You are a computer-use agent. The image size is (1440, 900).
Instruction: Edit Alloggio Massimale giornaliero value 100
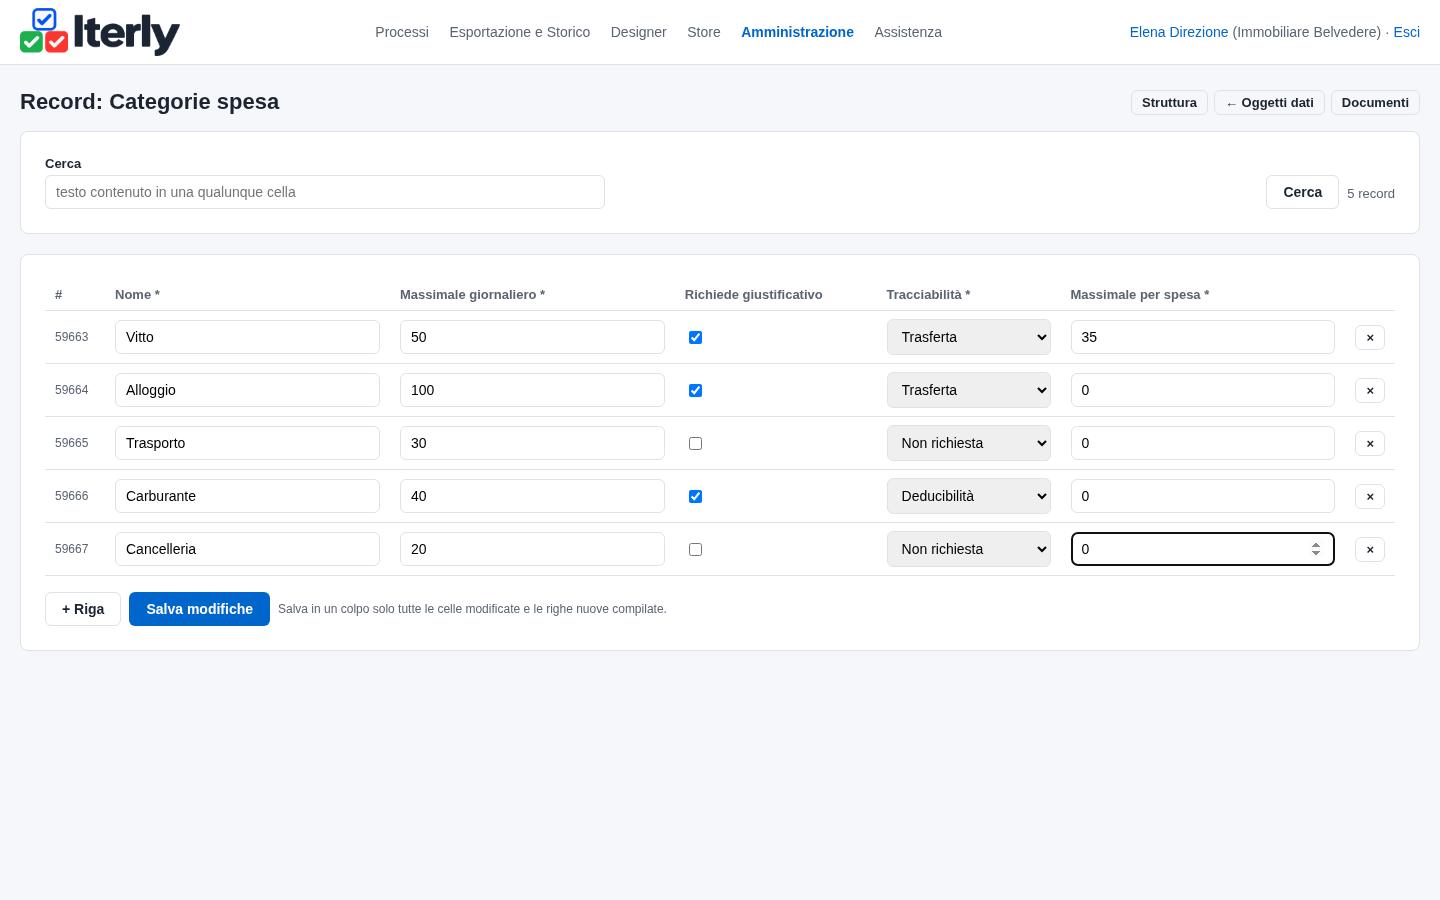point(532,390)
